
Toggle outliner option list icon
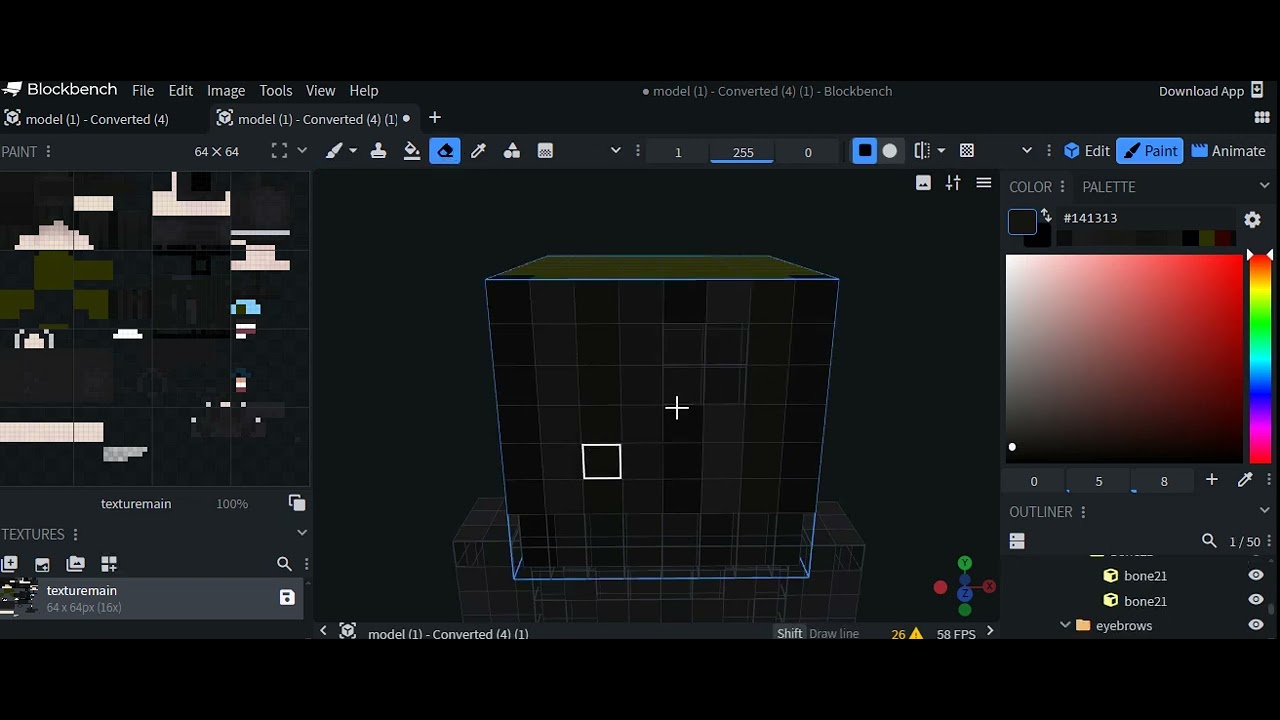point(1017,541)
